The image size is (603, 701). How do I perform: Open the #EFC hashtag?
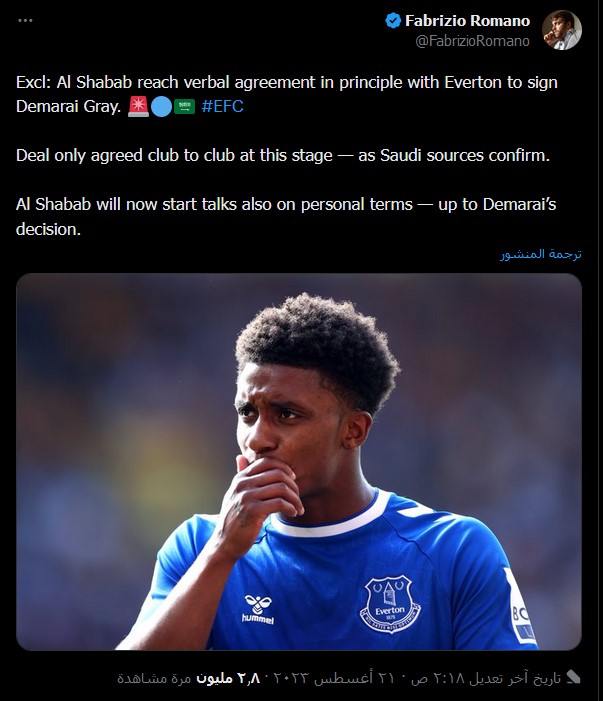[222, 106]
